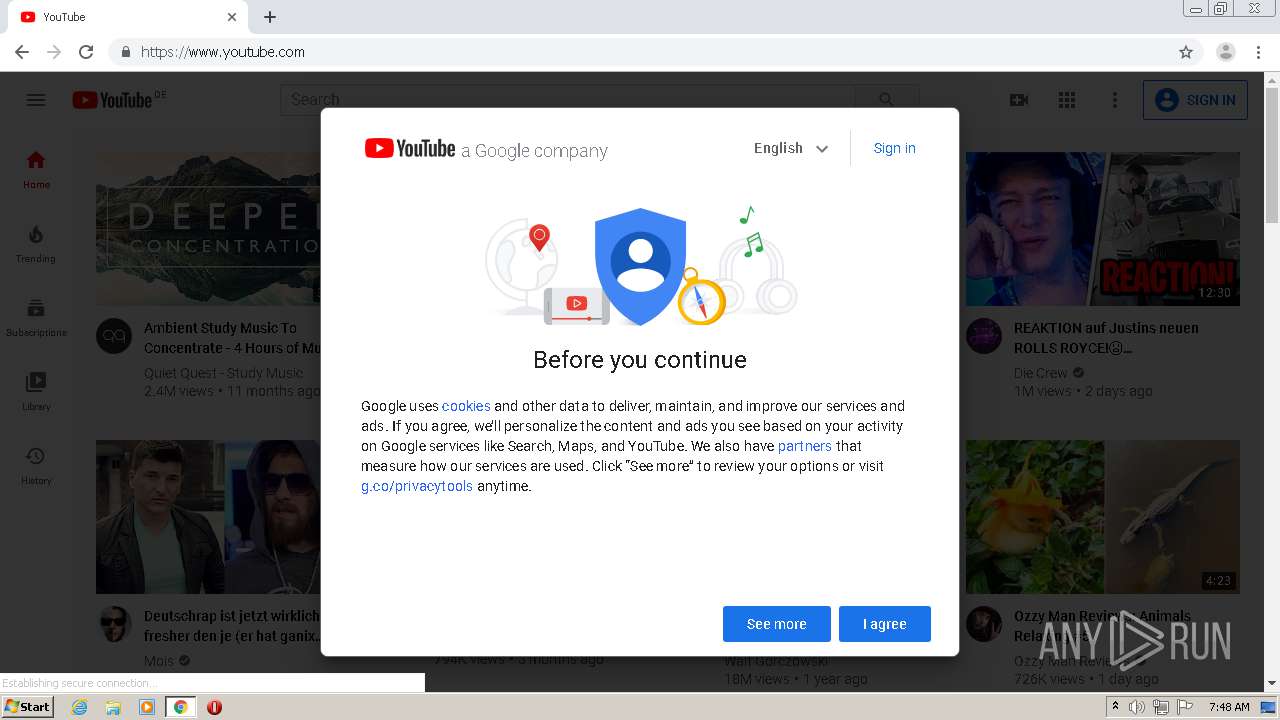This screenshot has width=1280, height=720.
Task: Bookmark this page with star icon
Action: point(1186,52)
